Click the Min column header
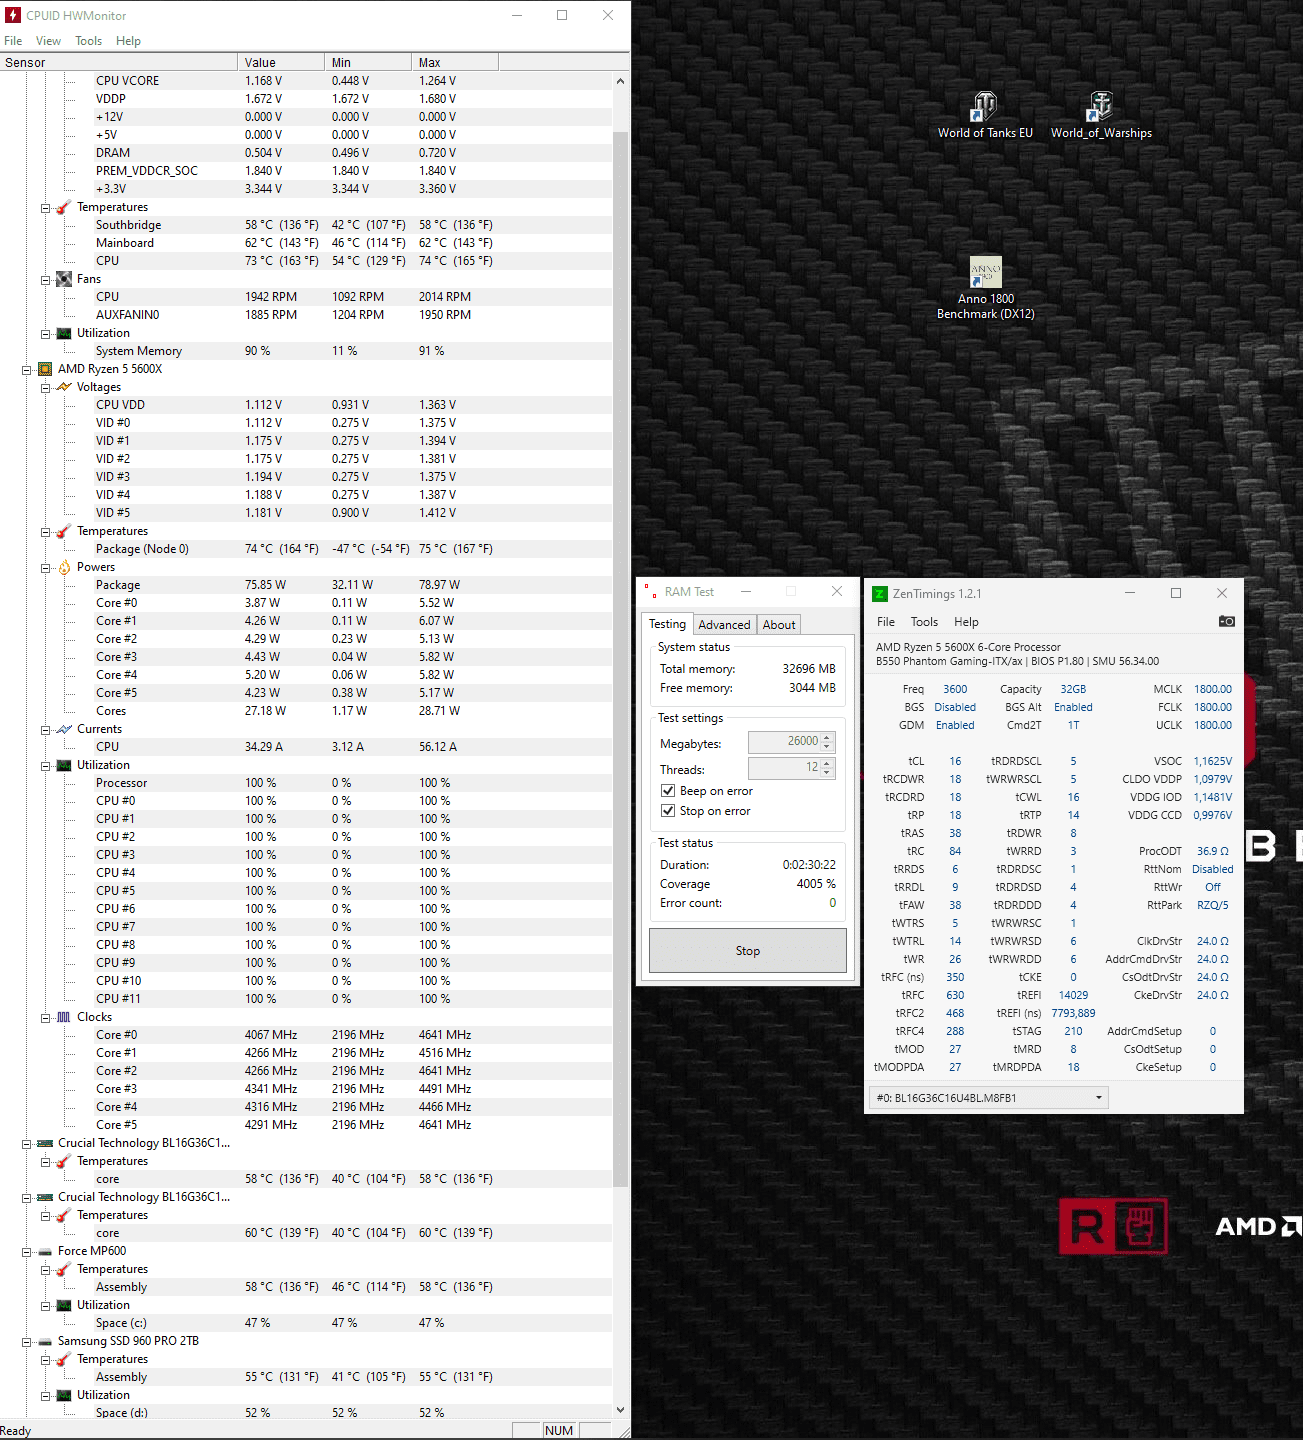1303x1440 pixels. click(368, 62)
